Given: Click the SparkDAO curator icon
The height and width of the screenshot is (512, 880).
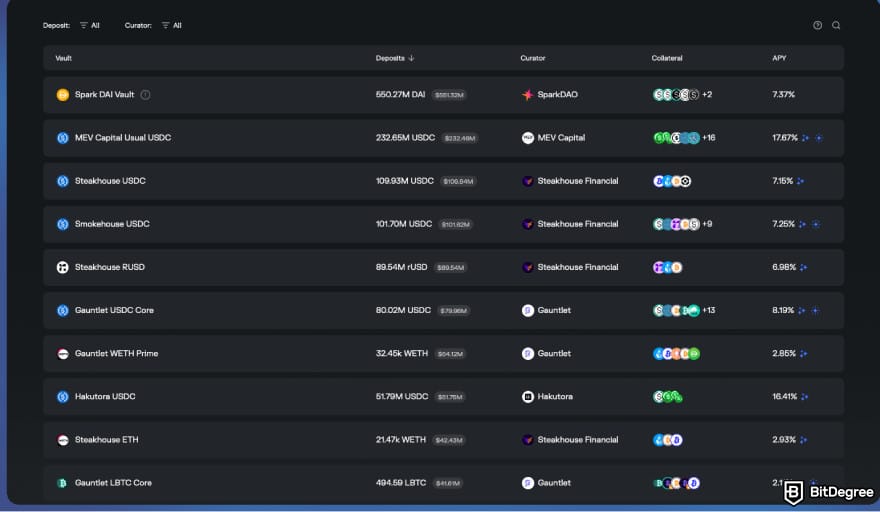Looking at the screenshot, I should point(528,95).
